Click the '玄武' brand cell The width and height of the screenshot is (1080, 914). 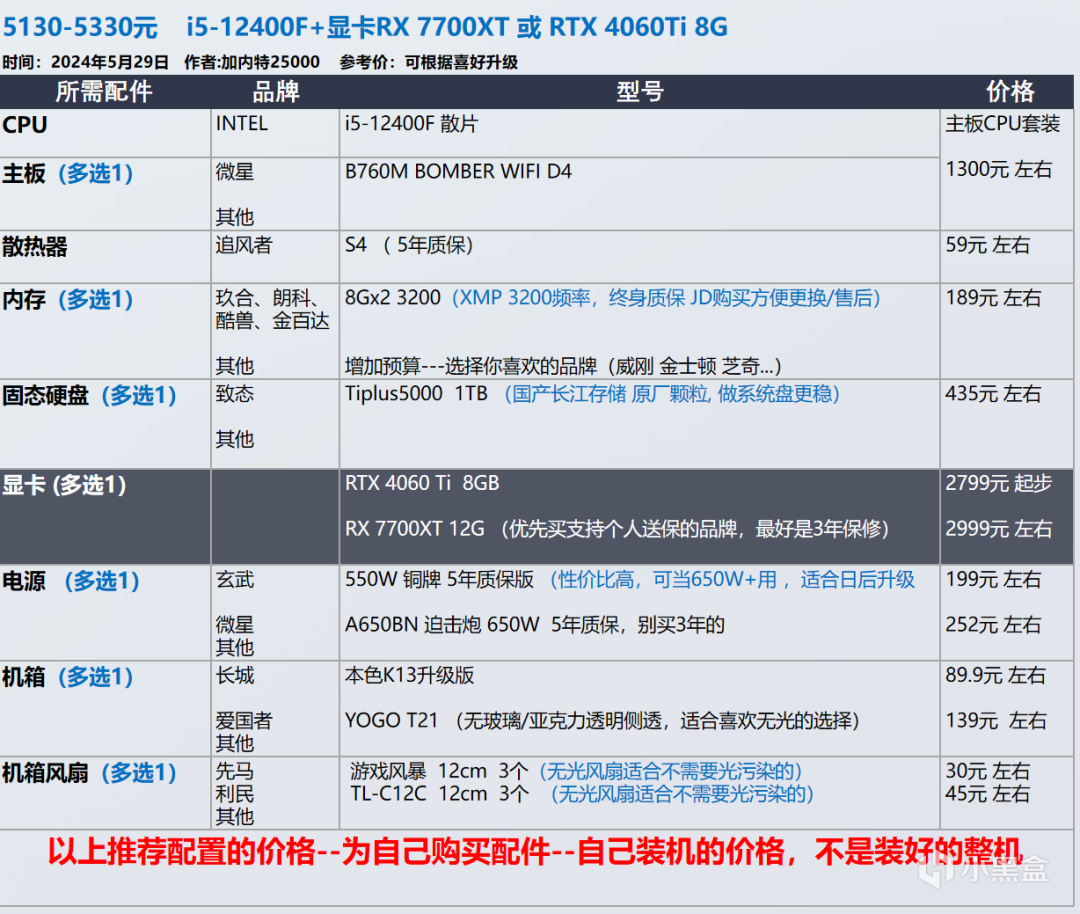(x=235, y=580)
